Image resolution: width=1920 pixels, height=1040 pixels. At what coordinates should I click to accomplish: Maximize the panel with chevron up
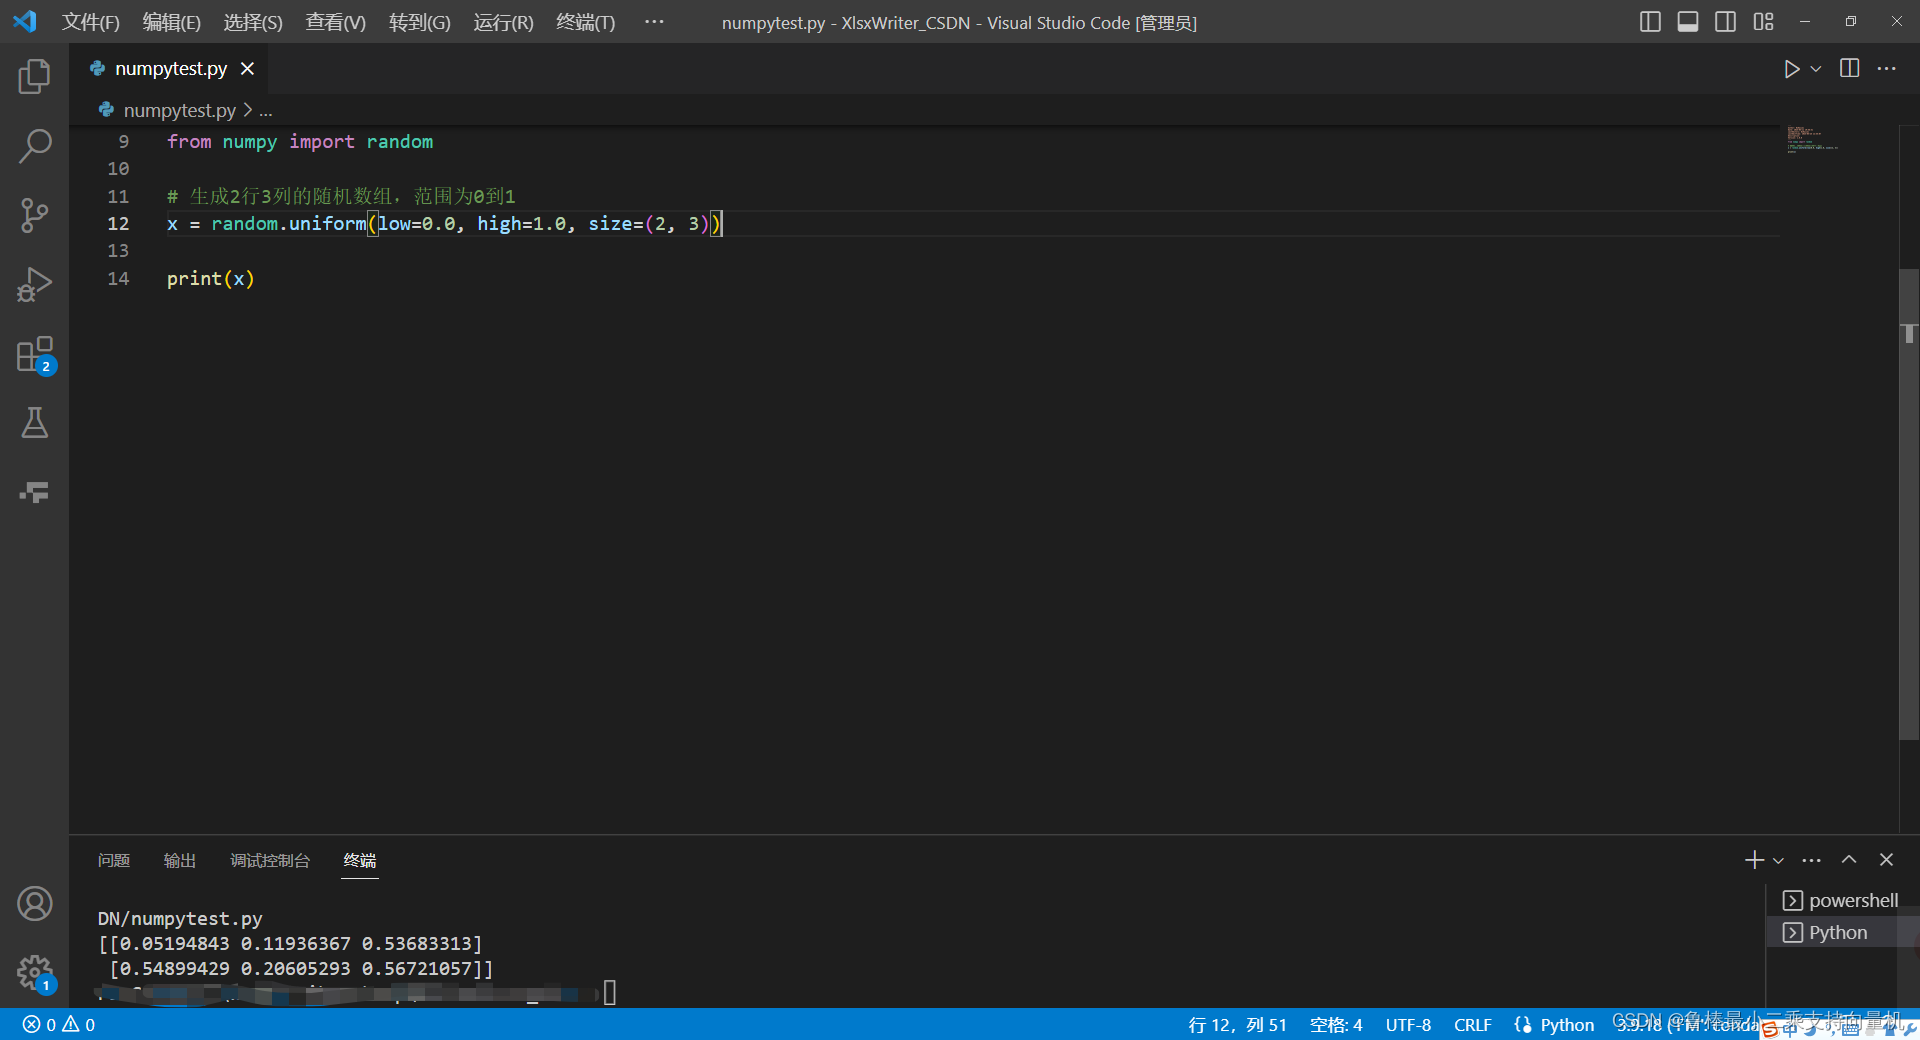point(1849,860)
